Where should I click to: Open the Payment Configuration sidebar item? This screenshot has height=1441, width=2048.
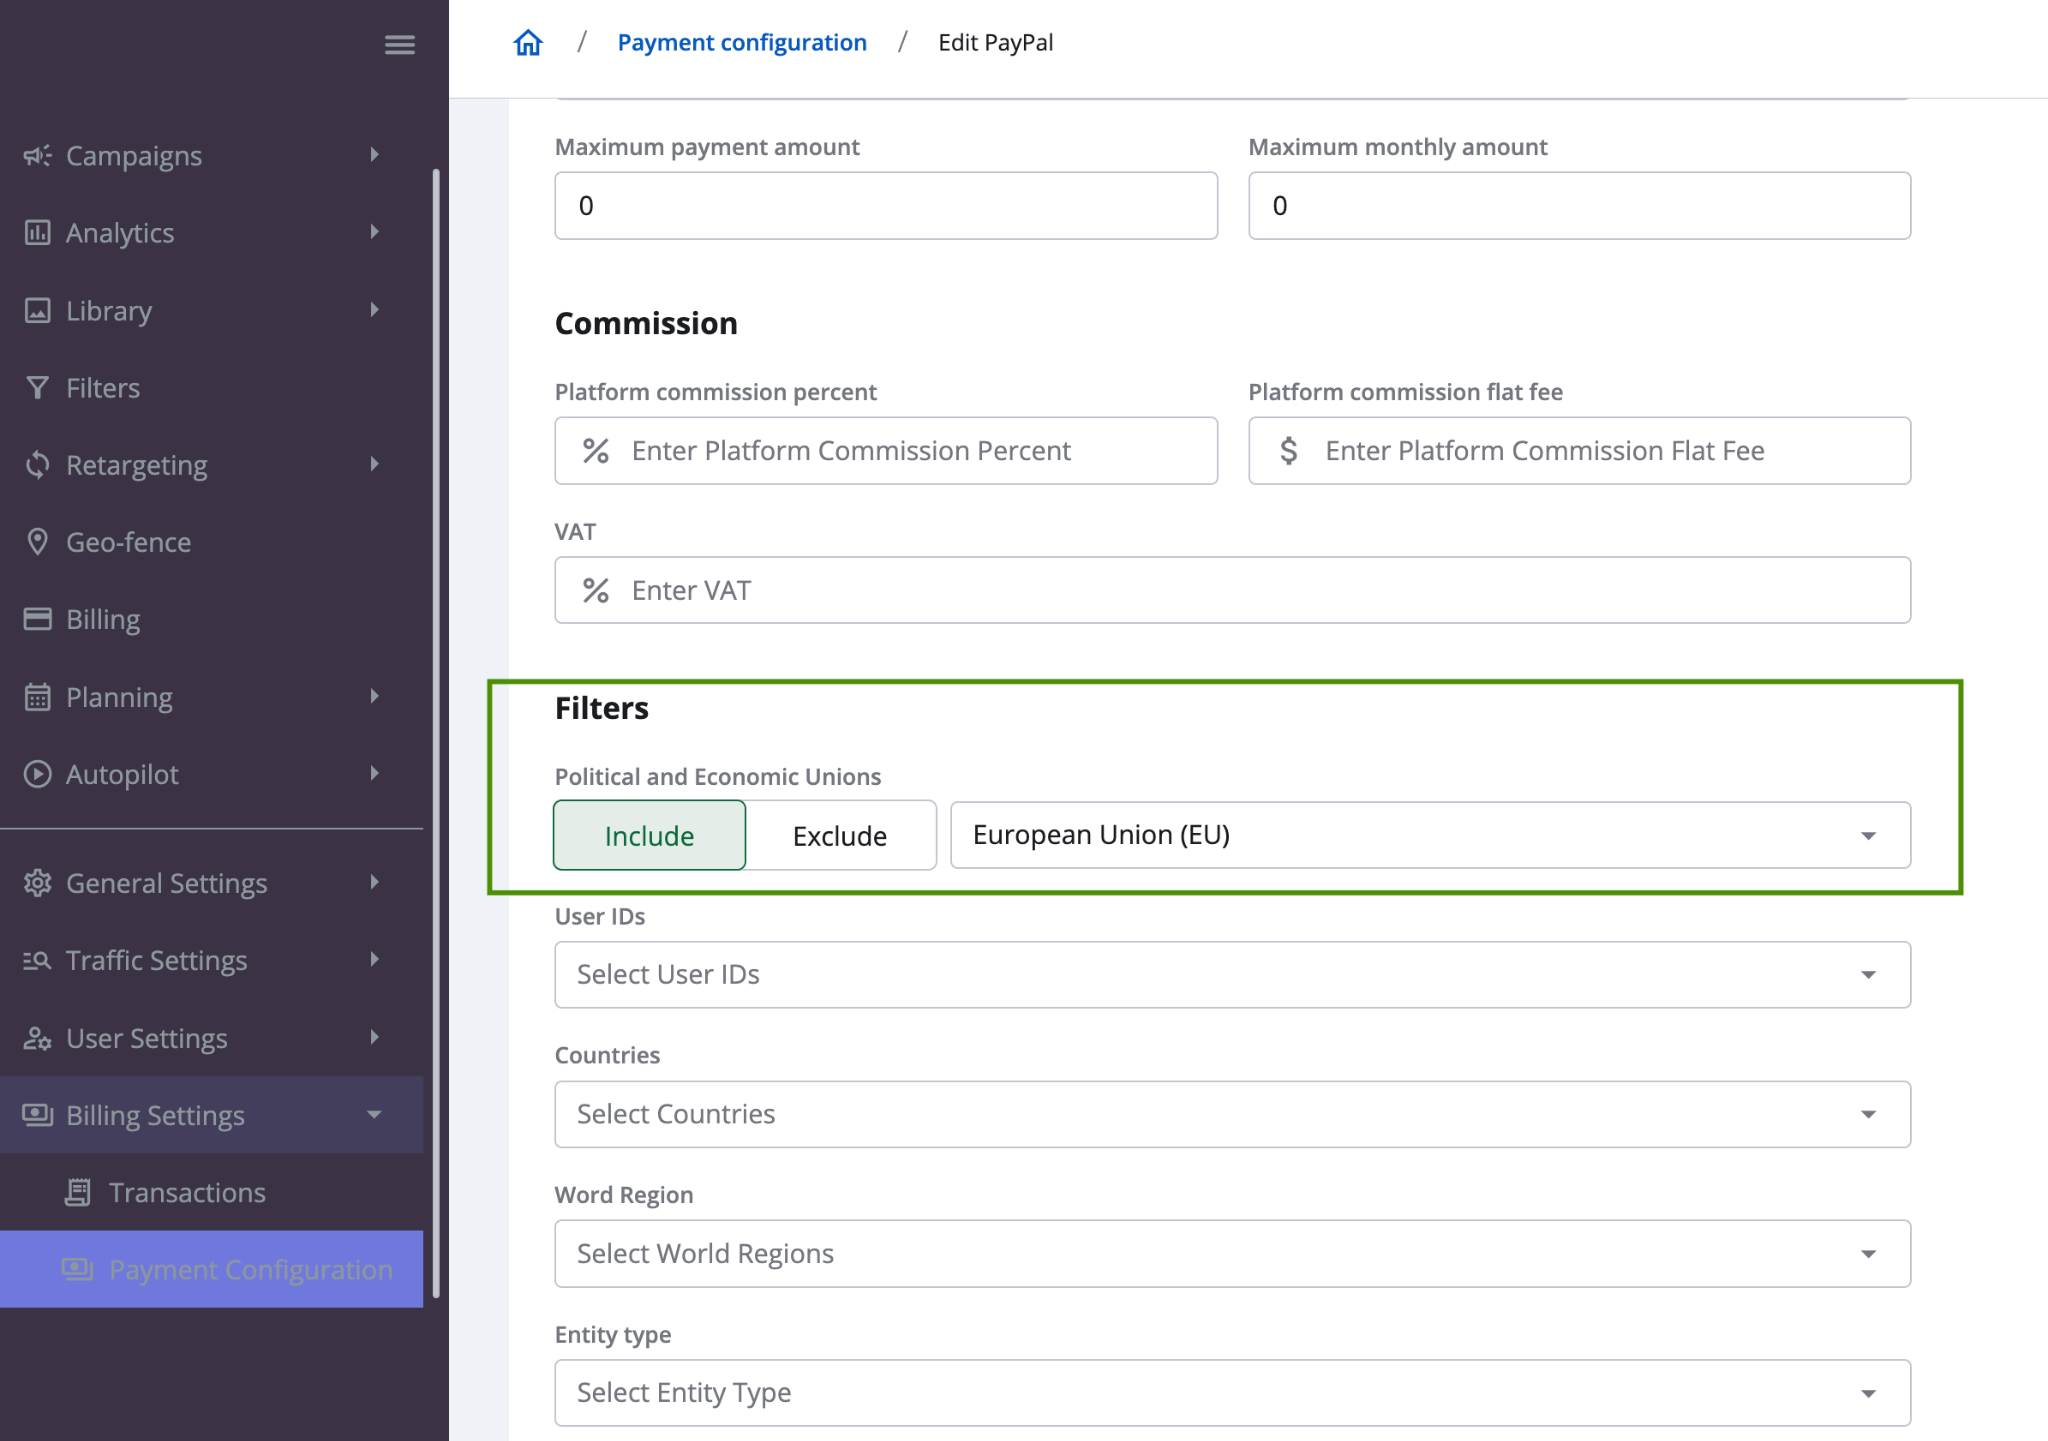[x=211, y=1269]
